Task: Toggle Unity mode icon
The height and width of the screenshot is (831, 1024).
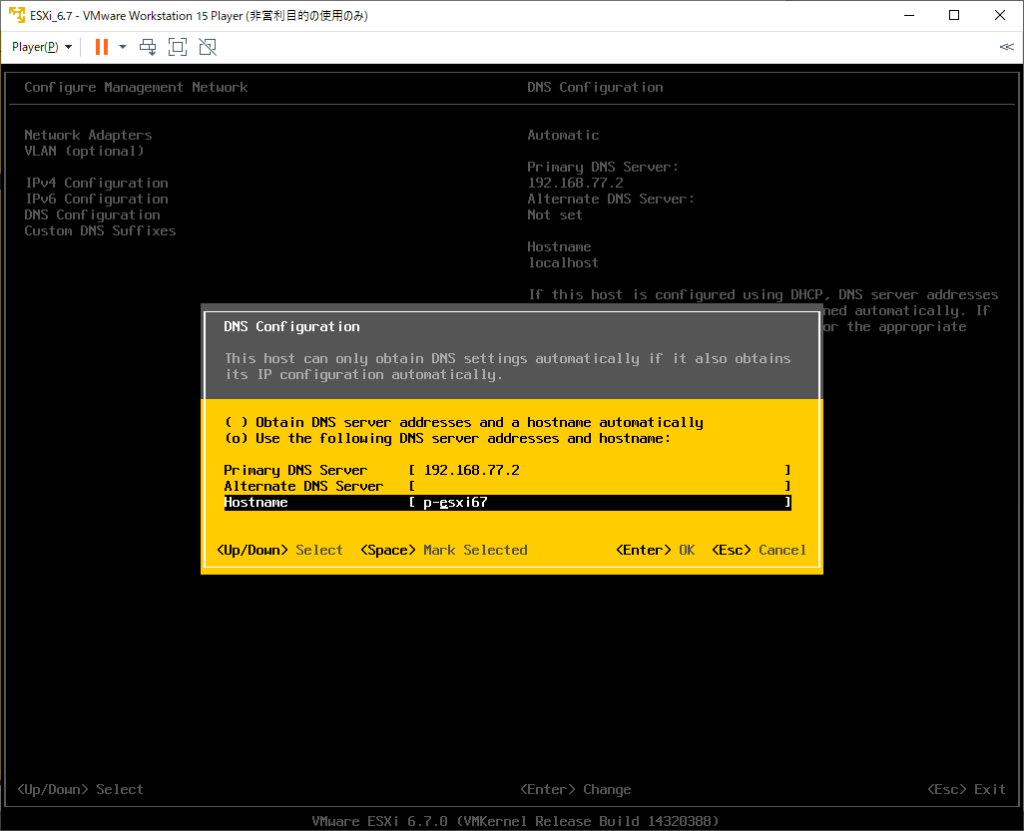Action: tap(208, 47)
